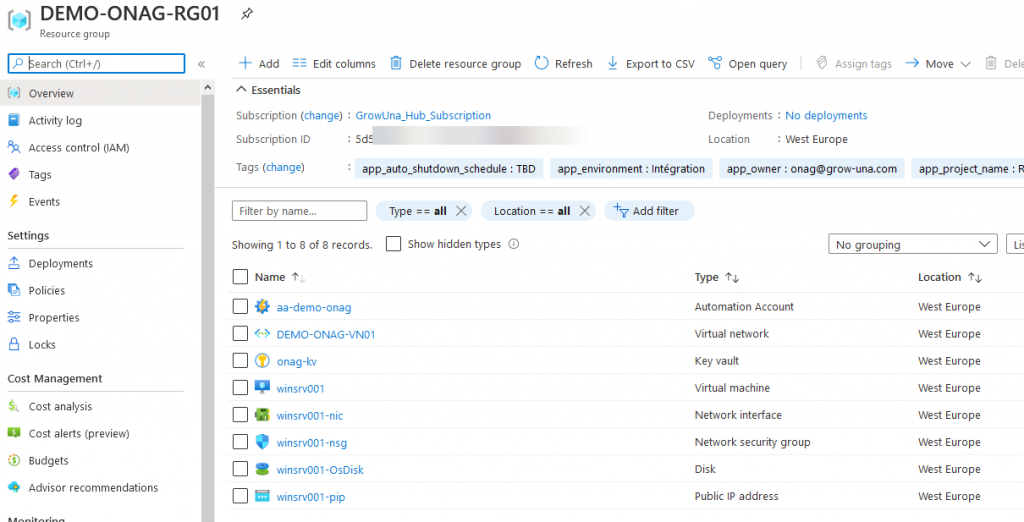Select all resources header checkbox
Viewport: 1024px width, 522px height.
click(x=240, y=277)
